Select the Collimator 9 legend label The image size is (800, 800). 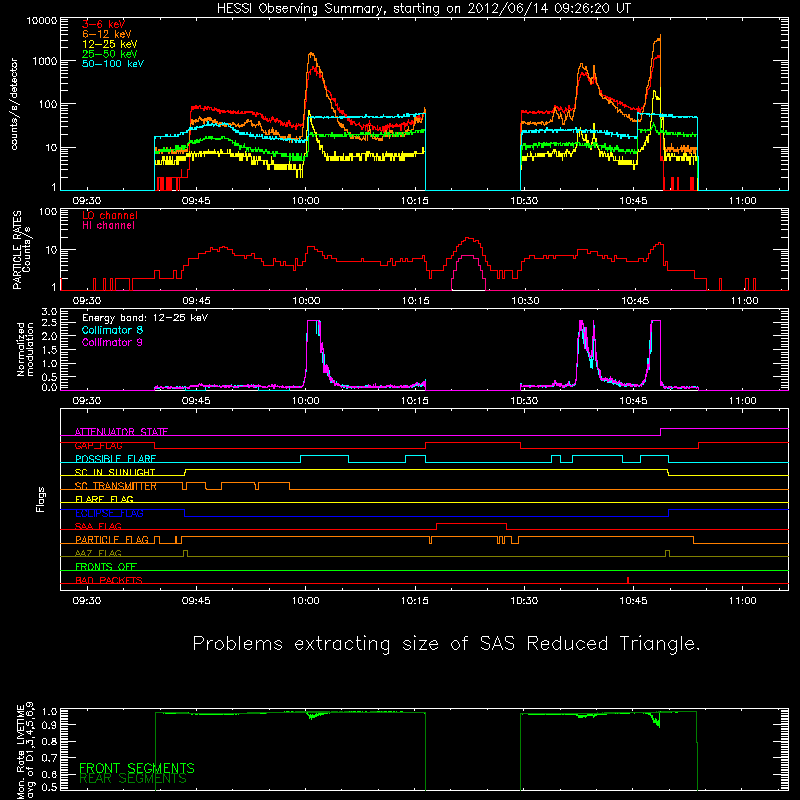(112, 342)
